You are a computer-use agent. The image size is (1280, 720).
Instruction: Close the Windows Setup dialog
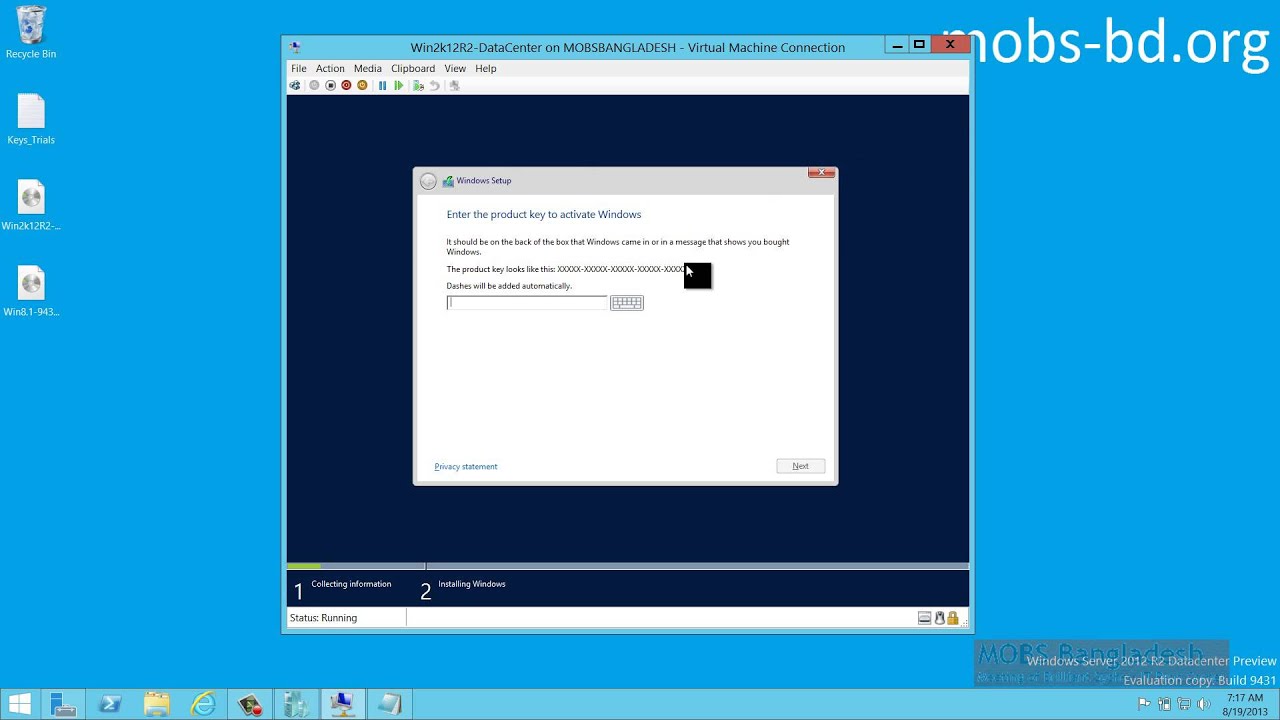point(821,173)
